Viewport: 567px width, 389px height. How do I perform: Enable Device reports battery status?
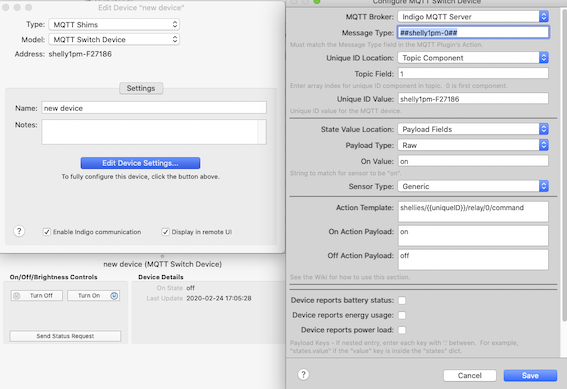click(x=402, y=300)
